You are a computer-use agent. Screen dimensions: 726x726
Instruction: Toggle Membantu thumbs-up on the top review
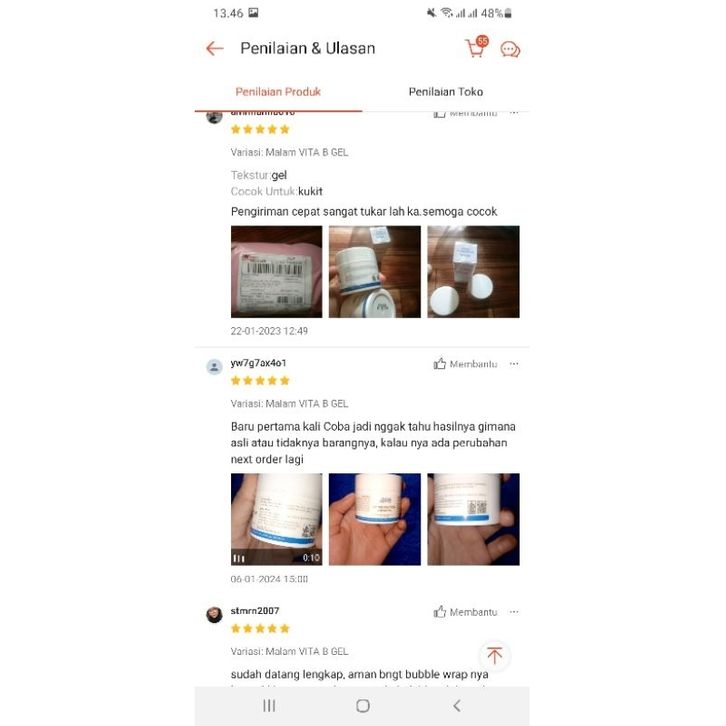(x=465, y=113)
